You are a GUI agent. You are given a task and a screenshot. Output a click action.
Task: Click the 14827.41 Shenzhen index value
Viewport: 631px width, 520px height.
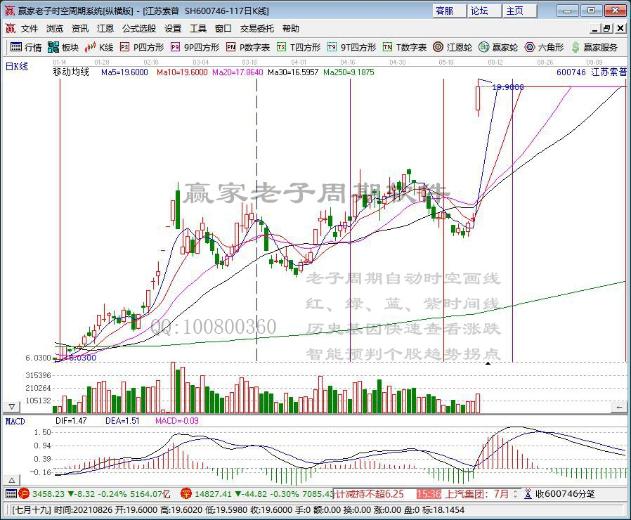[x=213, y=493]
